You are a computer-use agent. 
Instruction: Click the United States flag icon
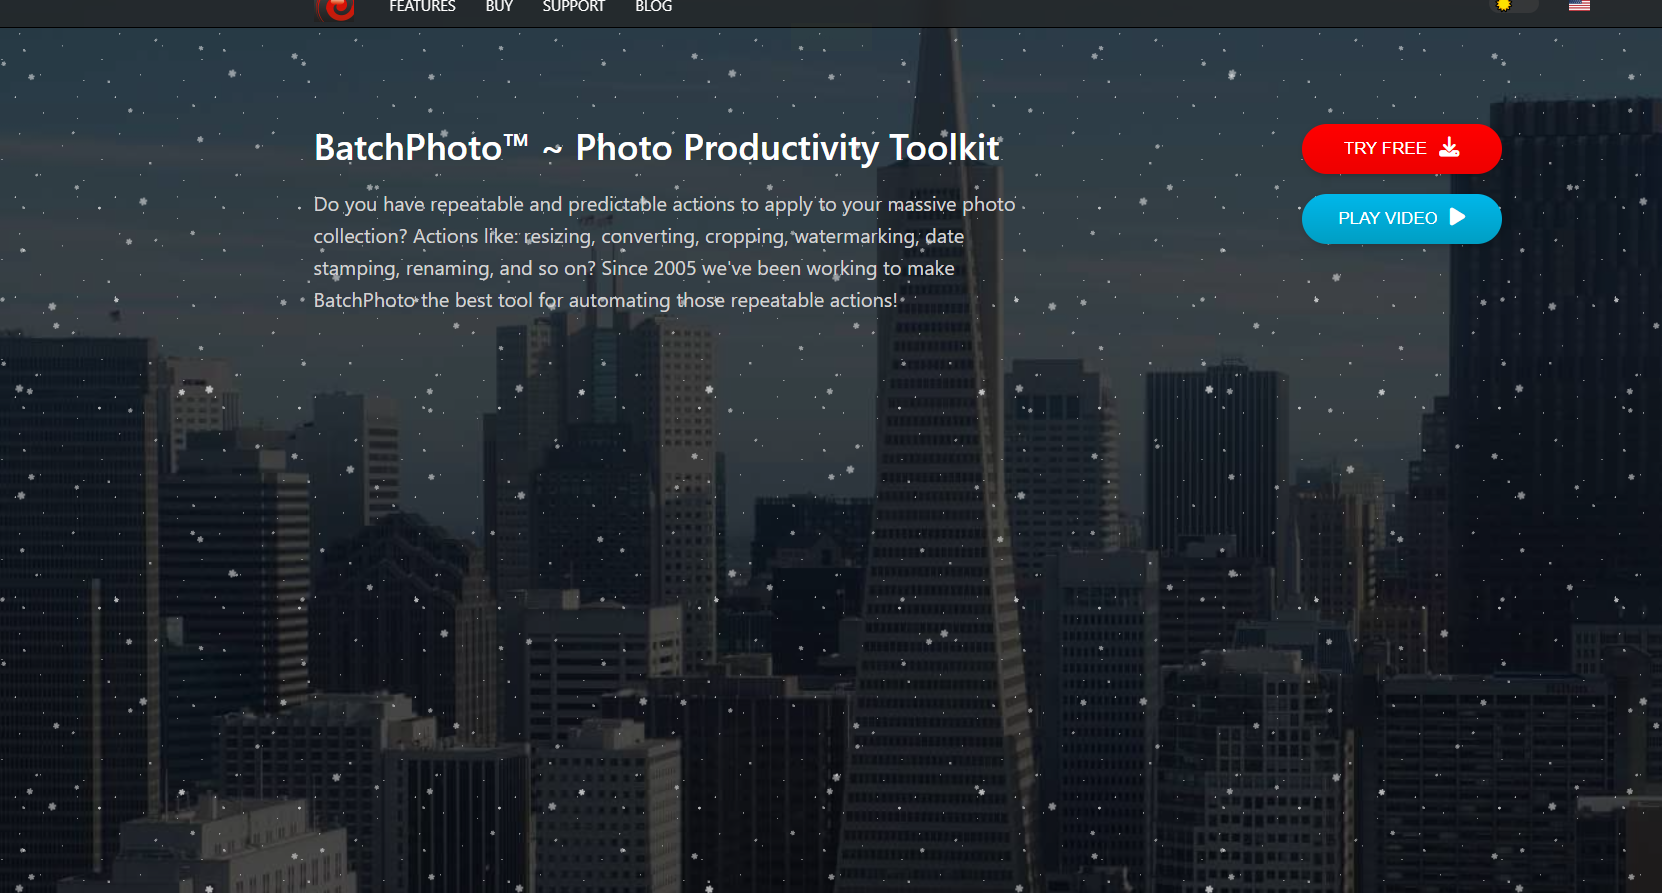coord(1579,6)
